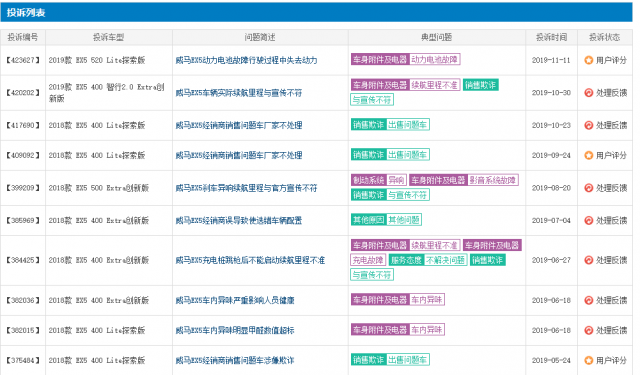Click the red status icon in row 382036
640x375 pixels.
(588, 300)
